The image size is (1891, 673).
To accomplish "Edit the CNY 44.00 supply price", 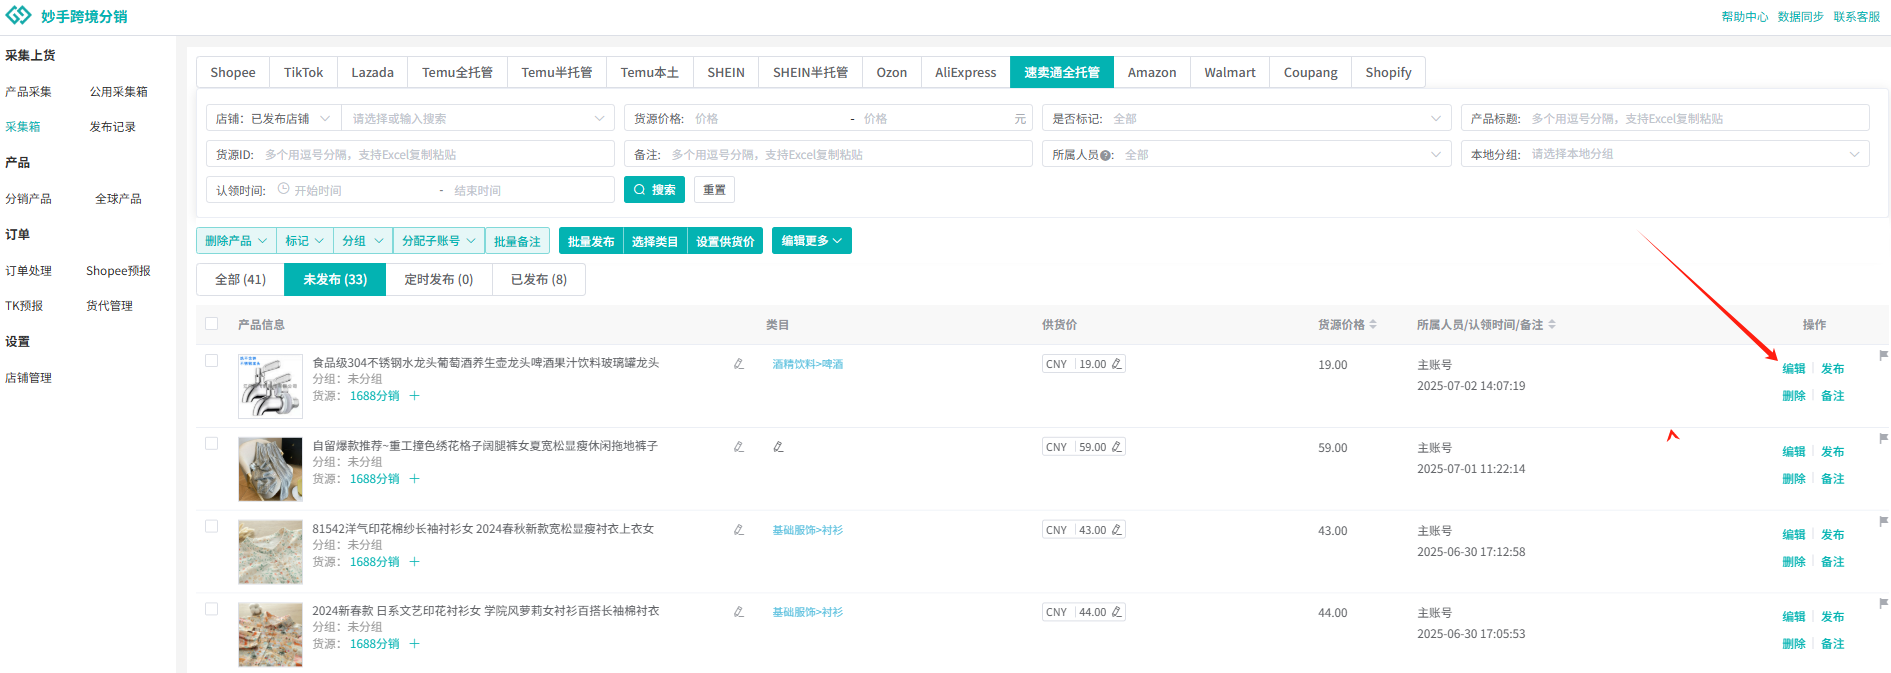I will 1117,612.
